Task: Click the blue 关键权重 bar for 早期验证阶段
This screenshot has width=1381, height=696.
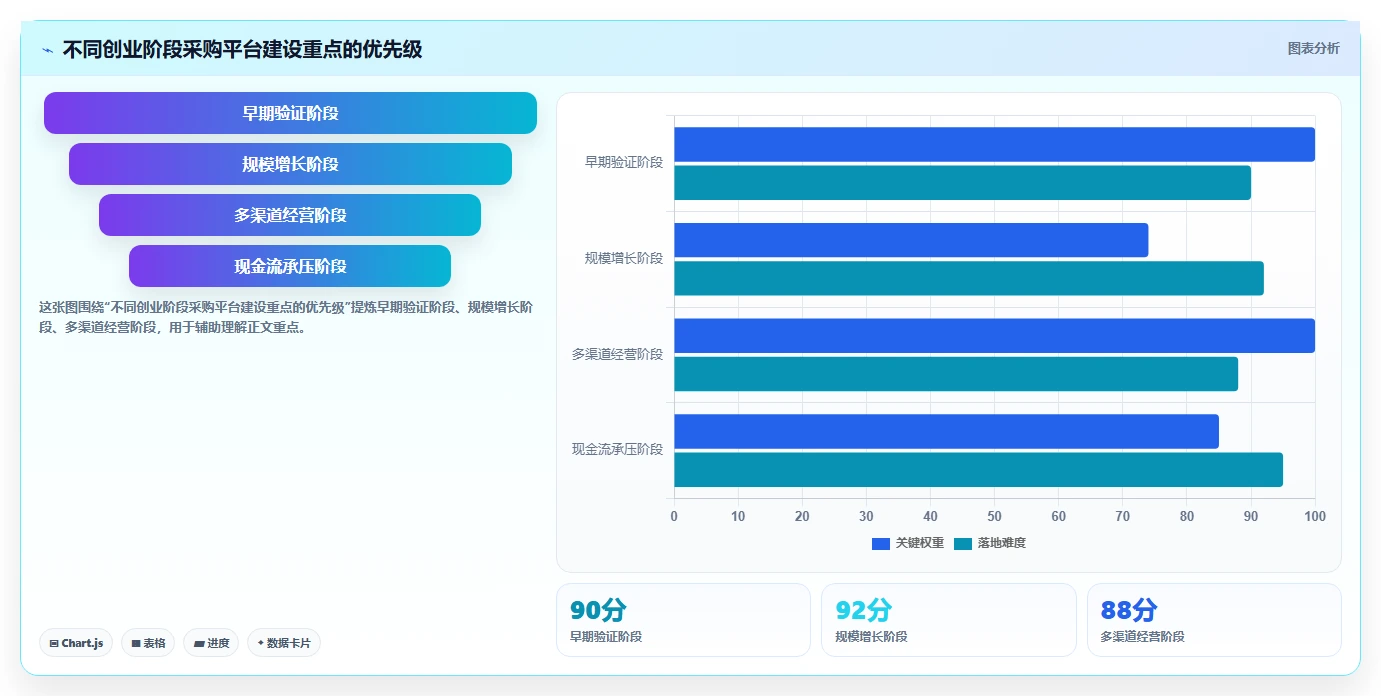Action: click(994, 144)
